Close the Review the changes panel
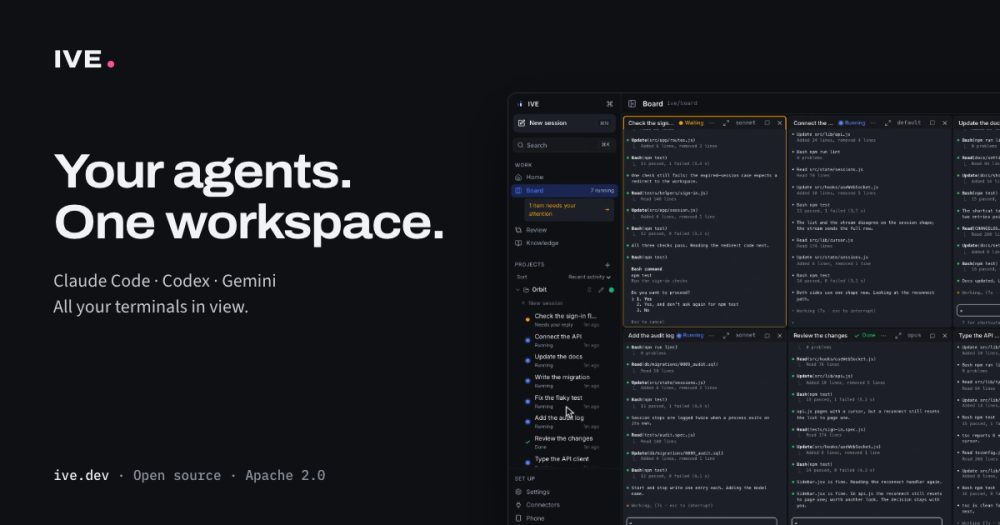Image resolution: width=1000 pixels, height=525 pixels. click(945, 336)
